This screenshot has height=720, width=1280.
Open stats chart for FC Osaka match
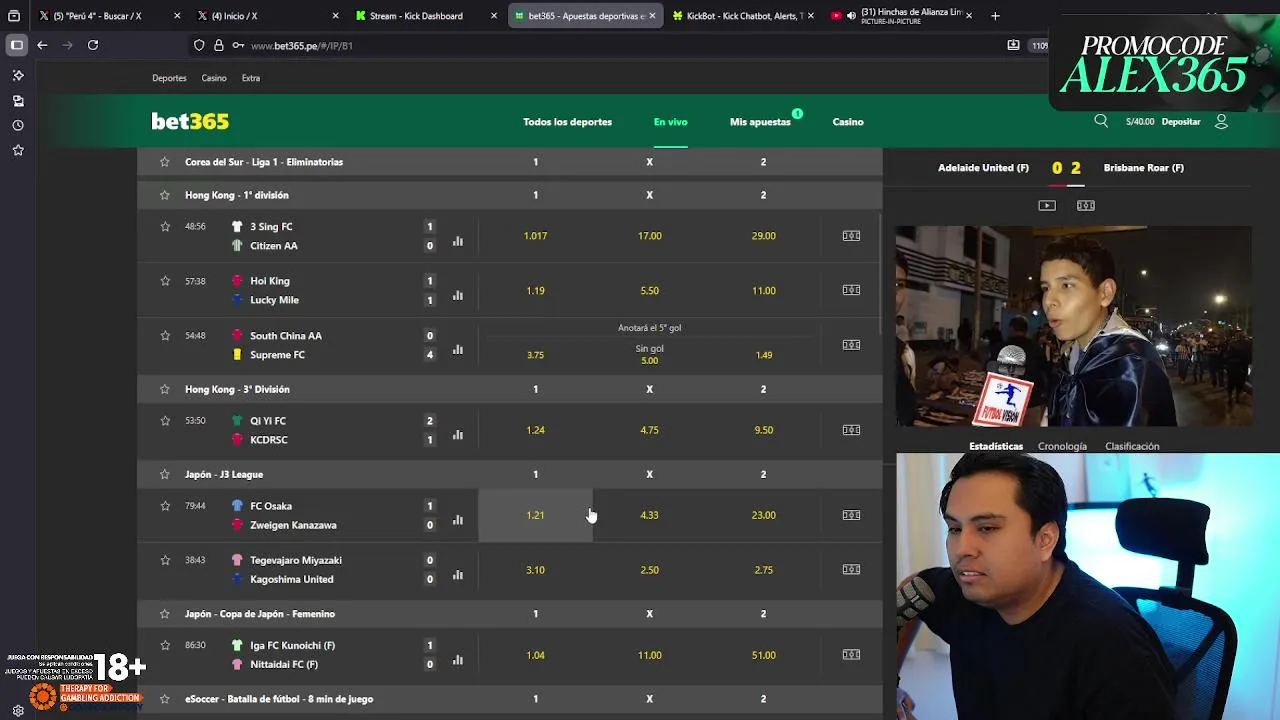[458, 520]
